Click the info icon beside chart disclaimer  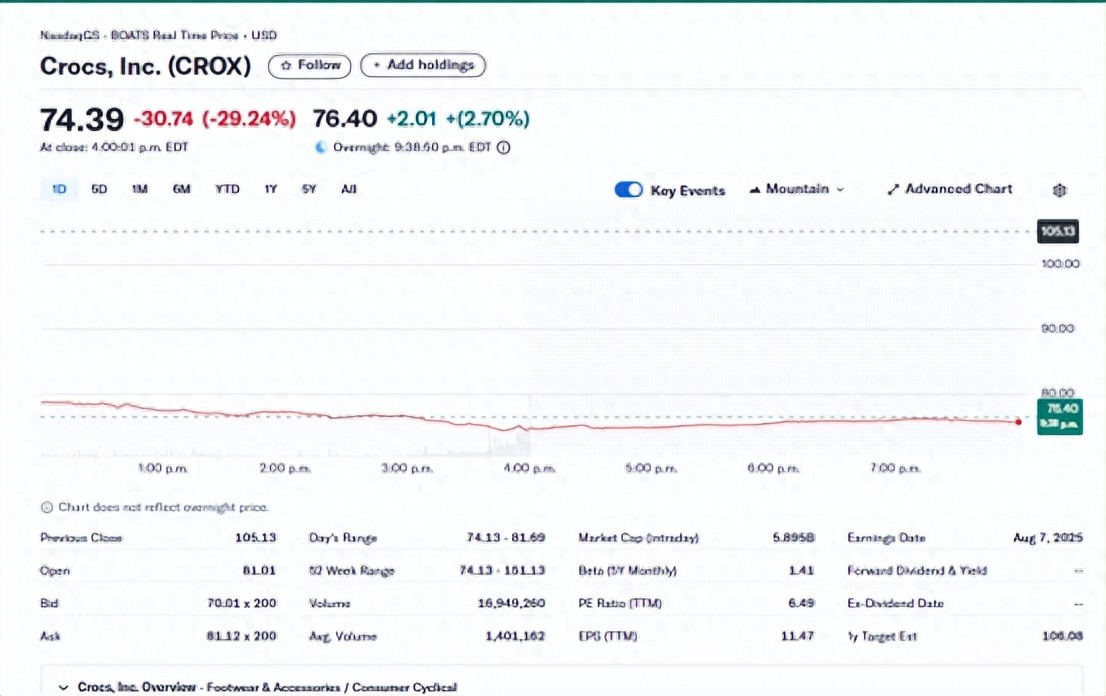coord(46,507)
